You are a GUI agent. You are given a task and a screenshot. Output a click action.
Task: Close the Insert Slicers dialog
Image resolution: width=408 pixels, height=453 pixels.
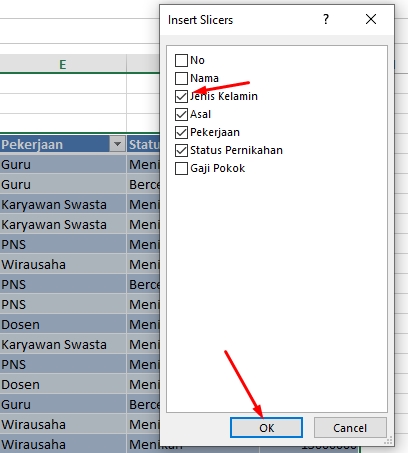371,19
